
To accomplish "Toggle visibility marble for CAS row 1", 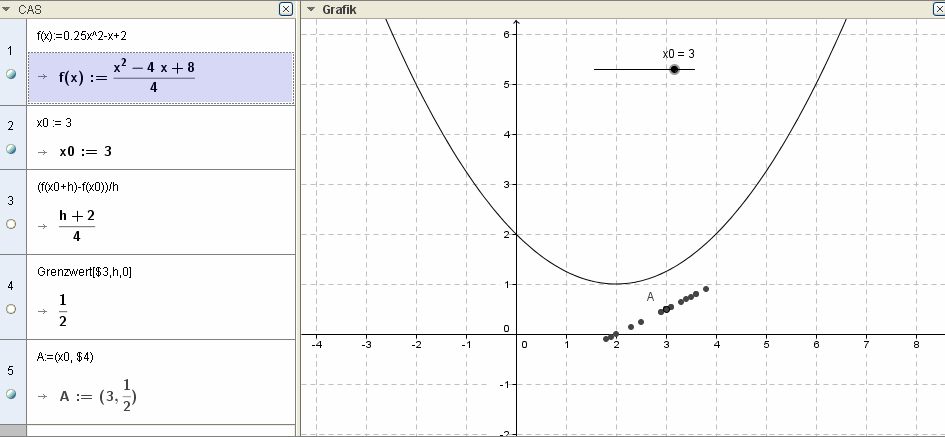I will click(10, 75).
